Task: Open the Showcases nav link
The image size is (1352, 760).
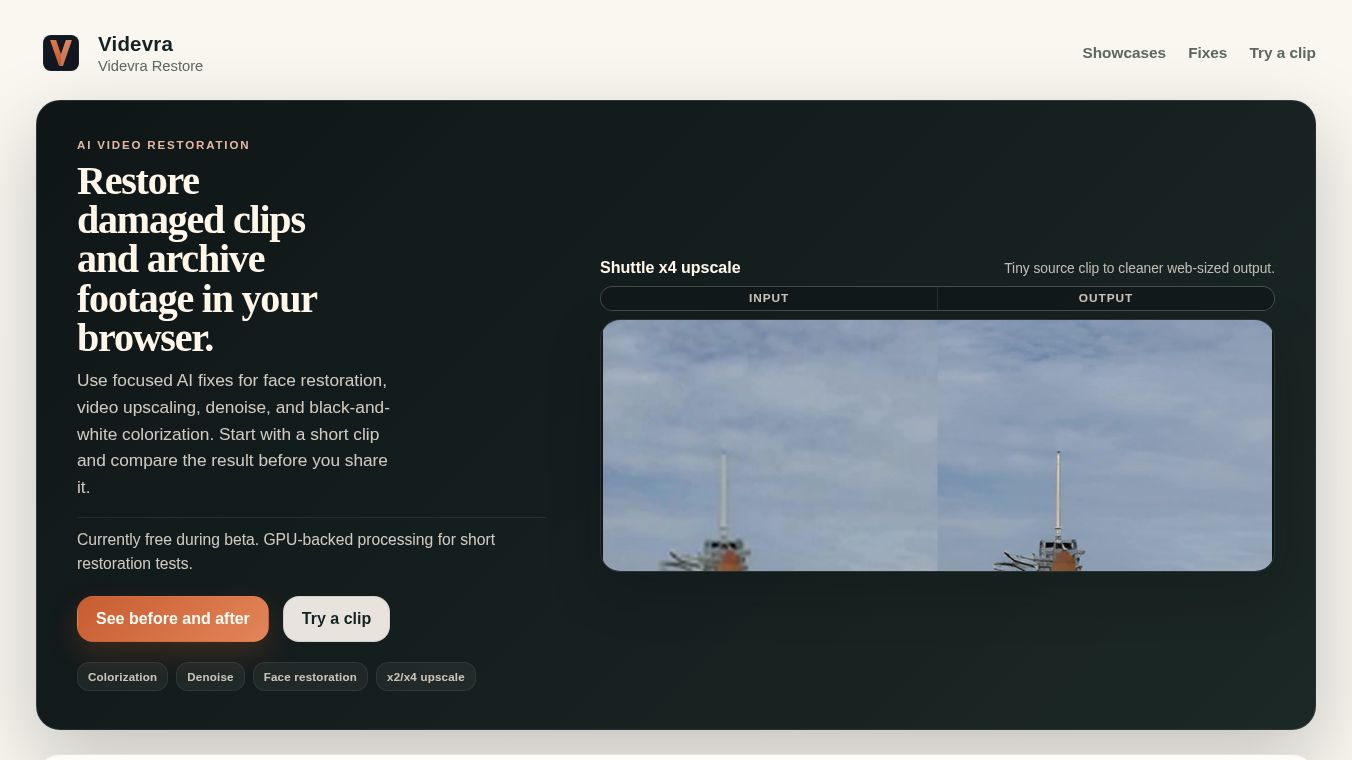Action: coord(1124,53)
